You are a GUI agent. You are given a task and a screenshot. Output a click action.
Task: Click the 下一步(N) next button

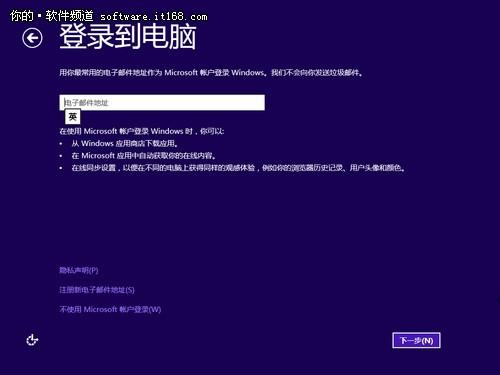(416, 340)
